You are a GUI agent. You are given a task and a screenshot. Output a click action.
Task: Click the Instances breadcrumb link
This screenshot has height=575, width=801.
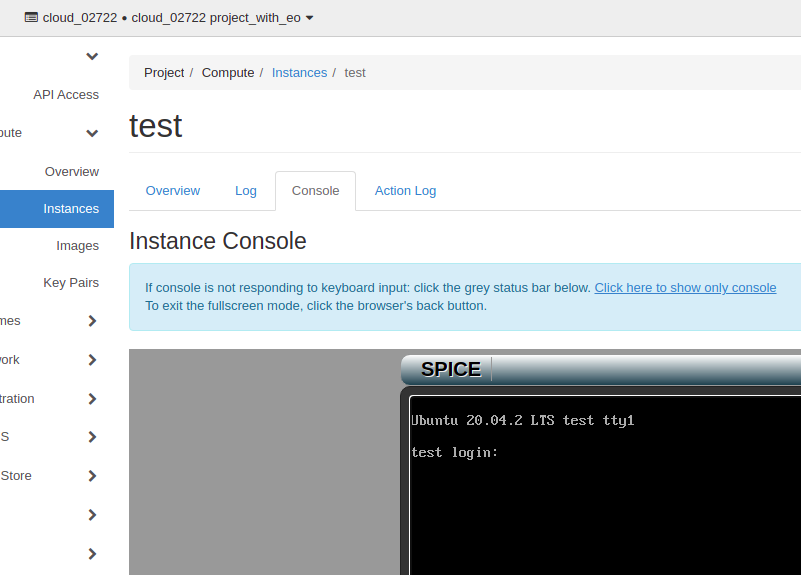point(299,73)
